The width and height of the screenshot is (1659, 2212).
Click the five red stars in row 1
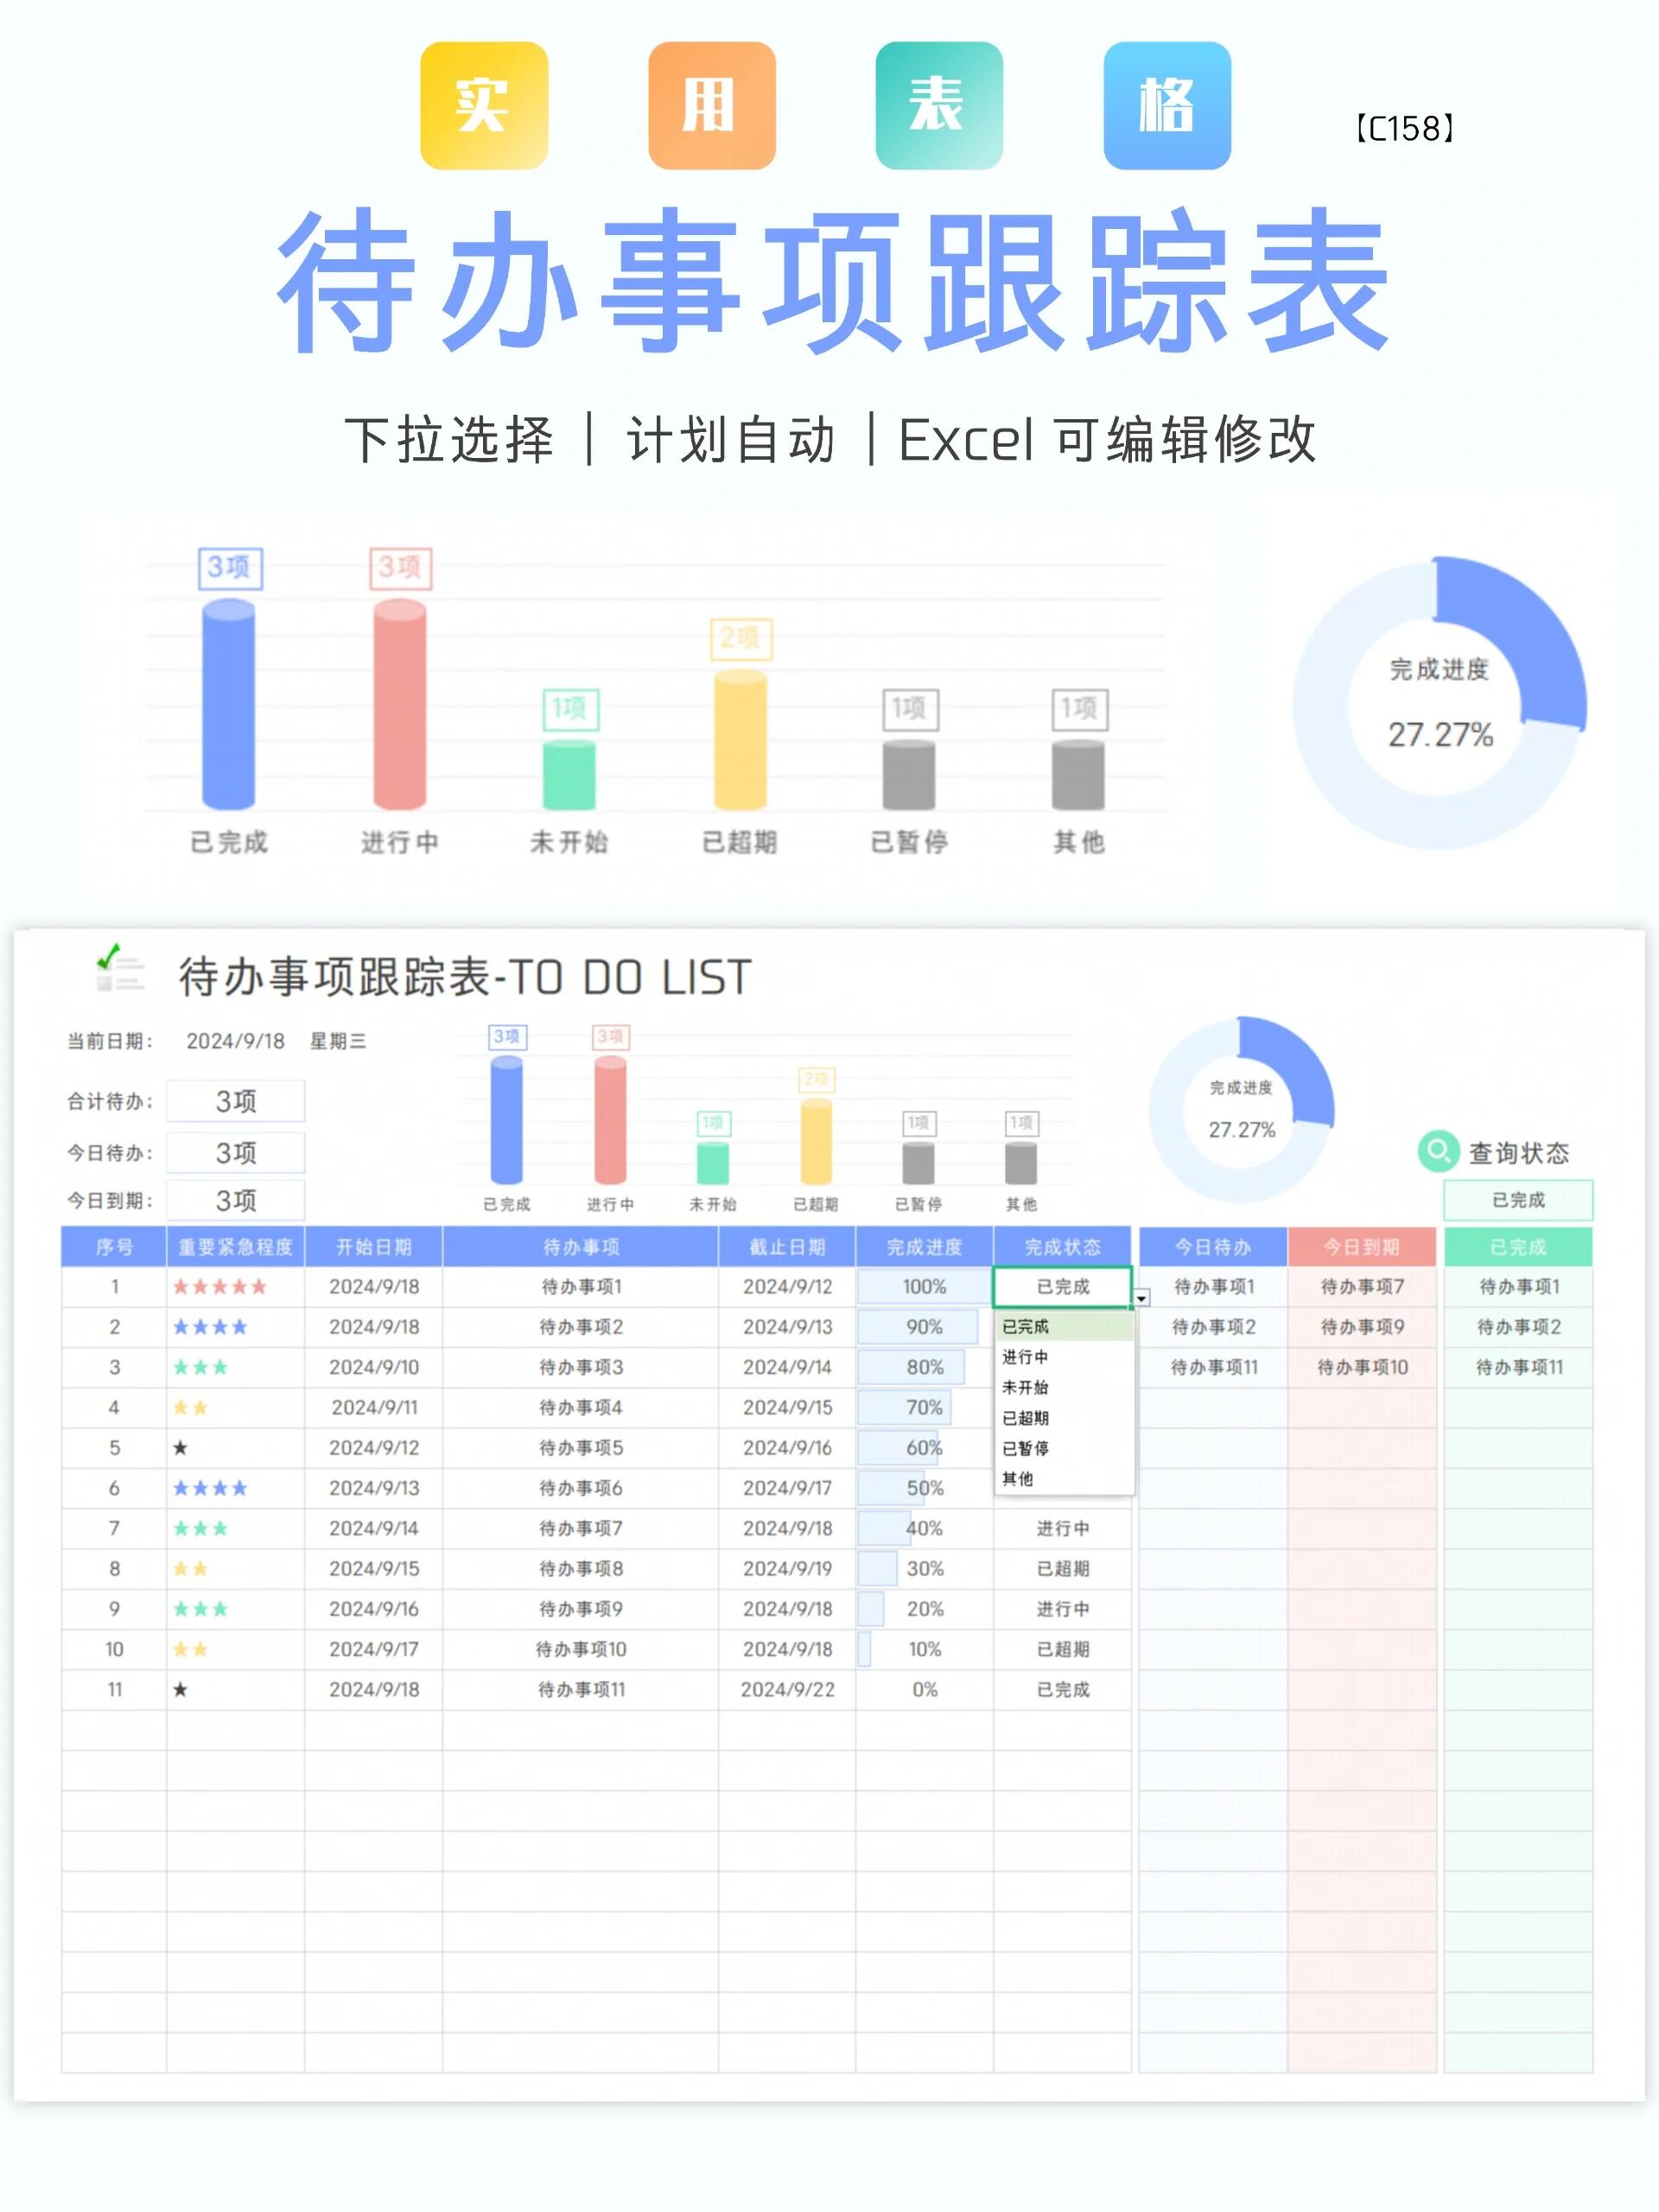pyautogui.click(x=219, y=1287)
